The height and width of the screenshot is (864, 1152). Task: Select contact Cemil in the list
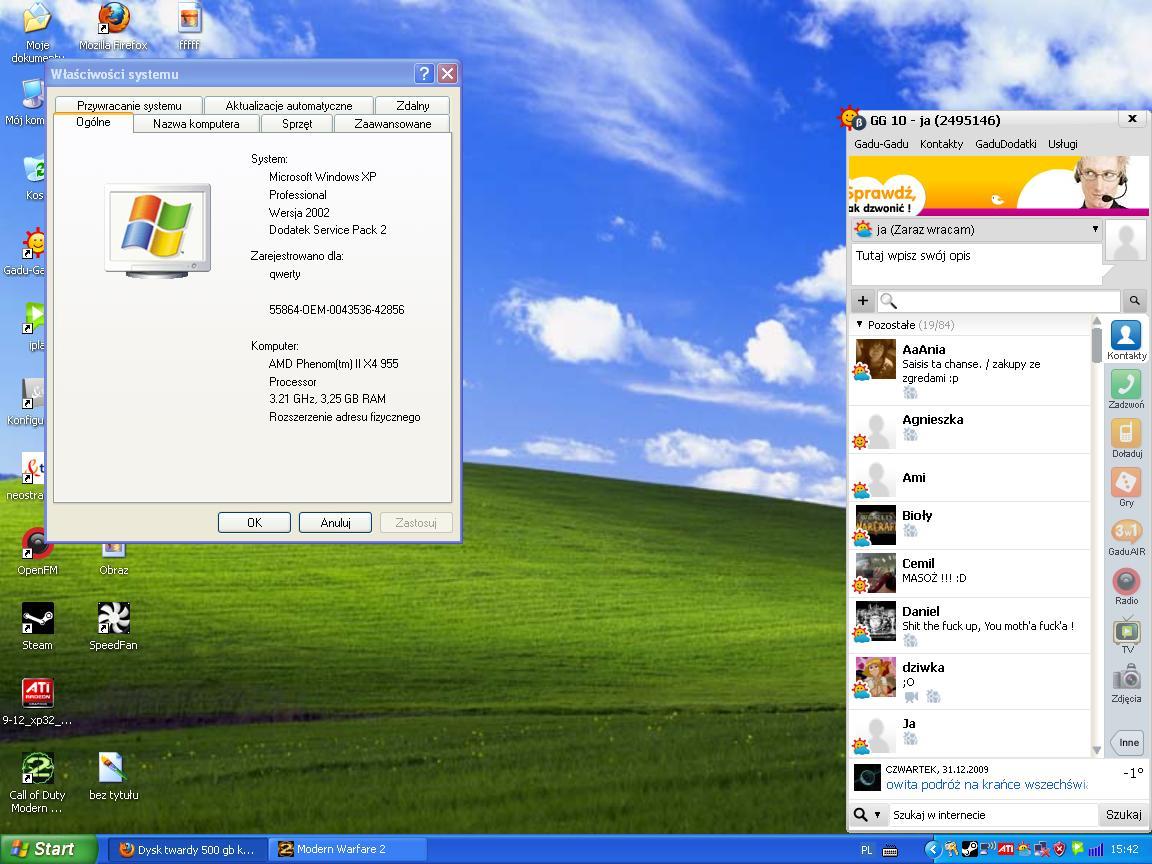coord(970,573)
